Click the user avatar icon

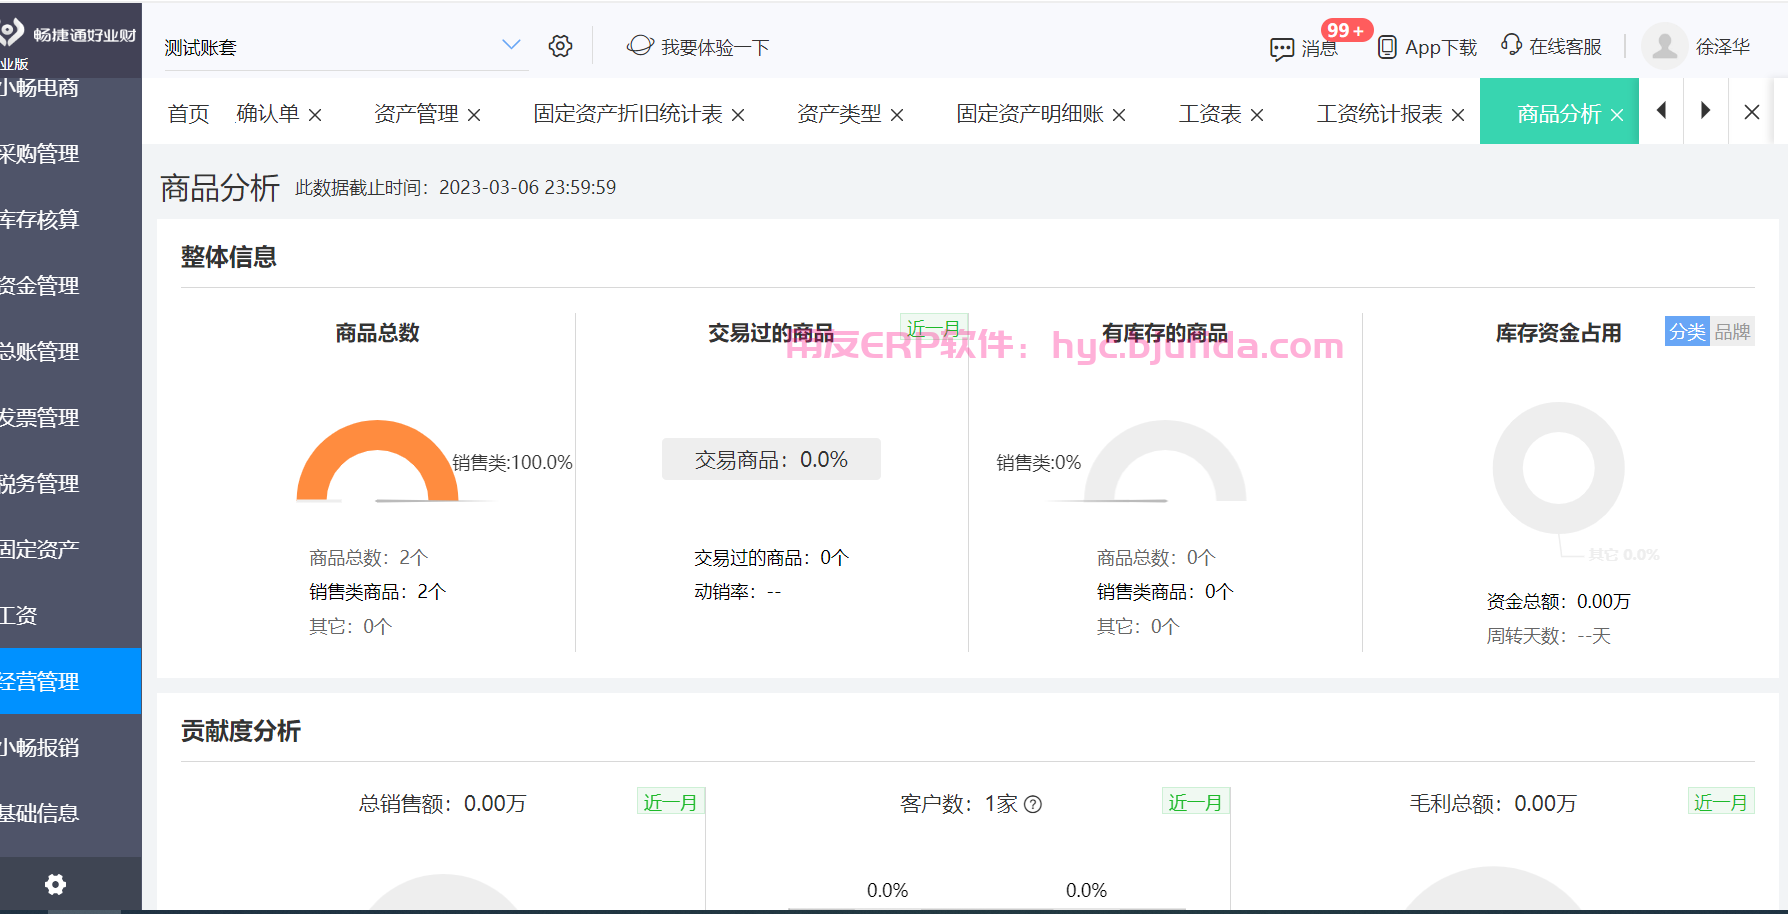click(x=1665, y=46)
